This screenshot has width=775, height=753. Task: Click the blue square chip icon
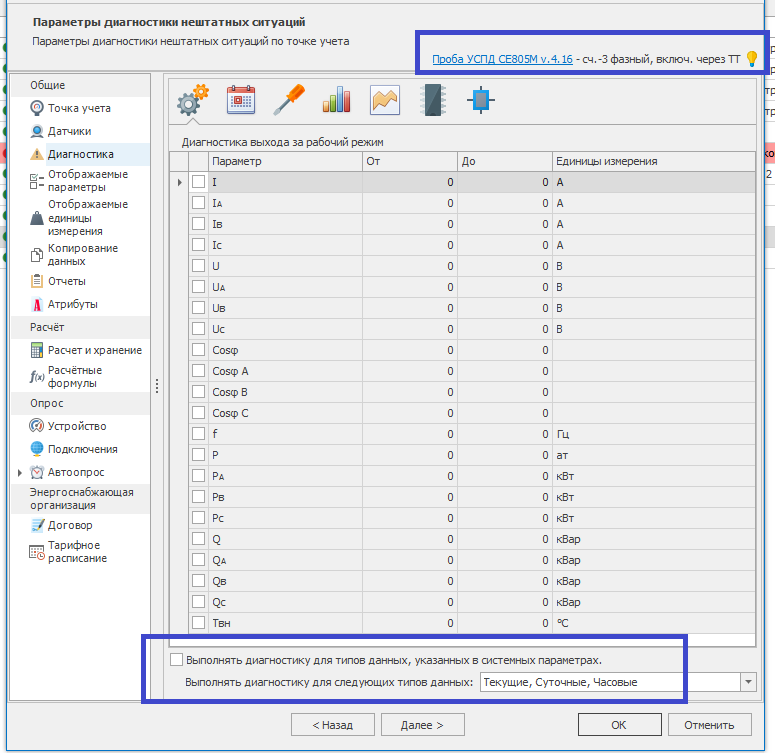click(481, 100)
